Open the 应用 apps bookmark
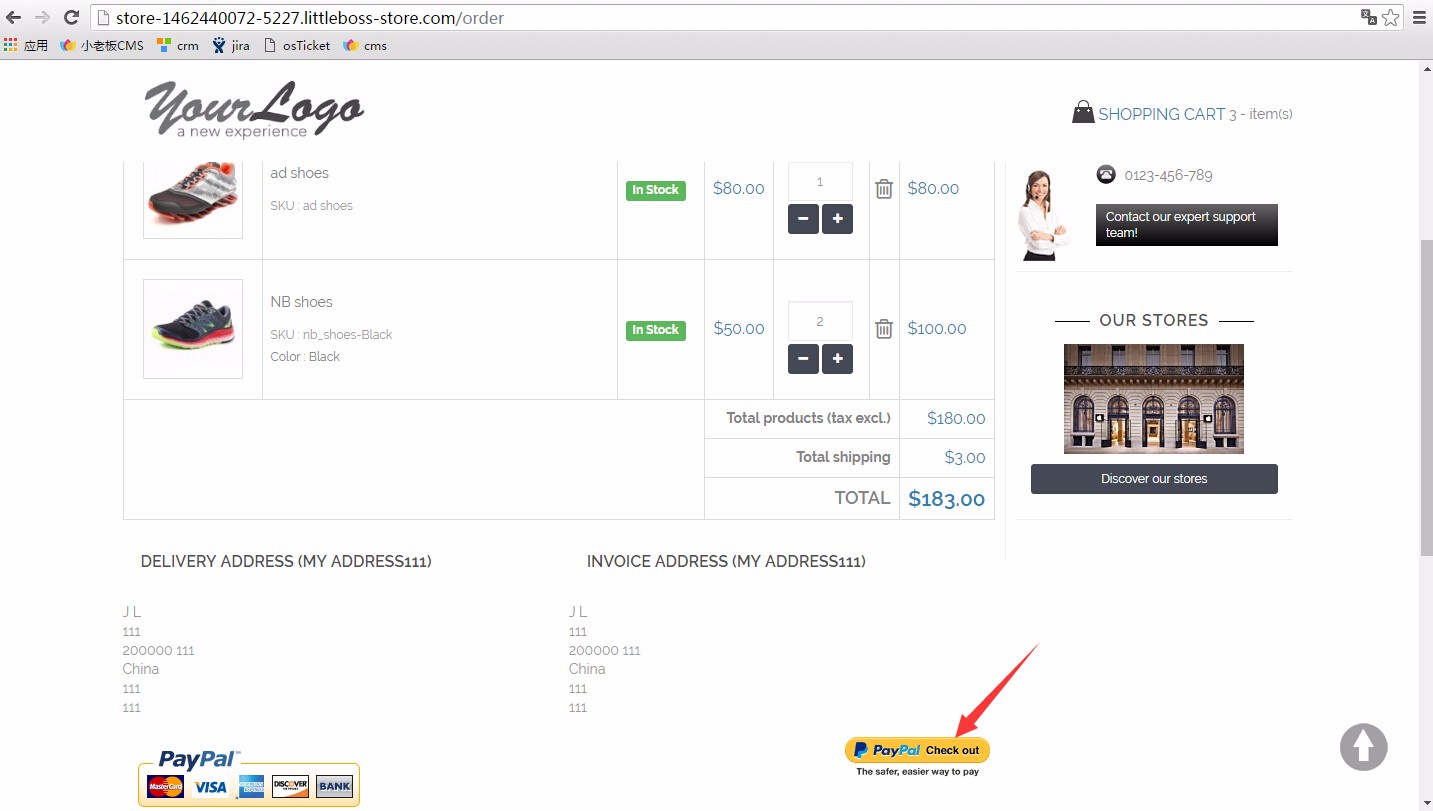Screen dimensions: 1433x811 tap(26, 45)
